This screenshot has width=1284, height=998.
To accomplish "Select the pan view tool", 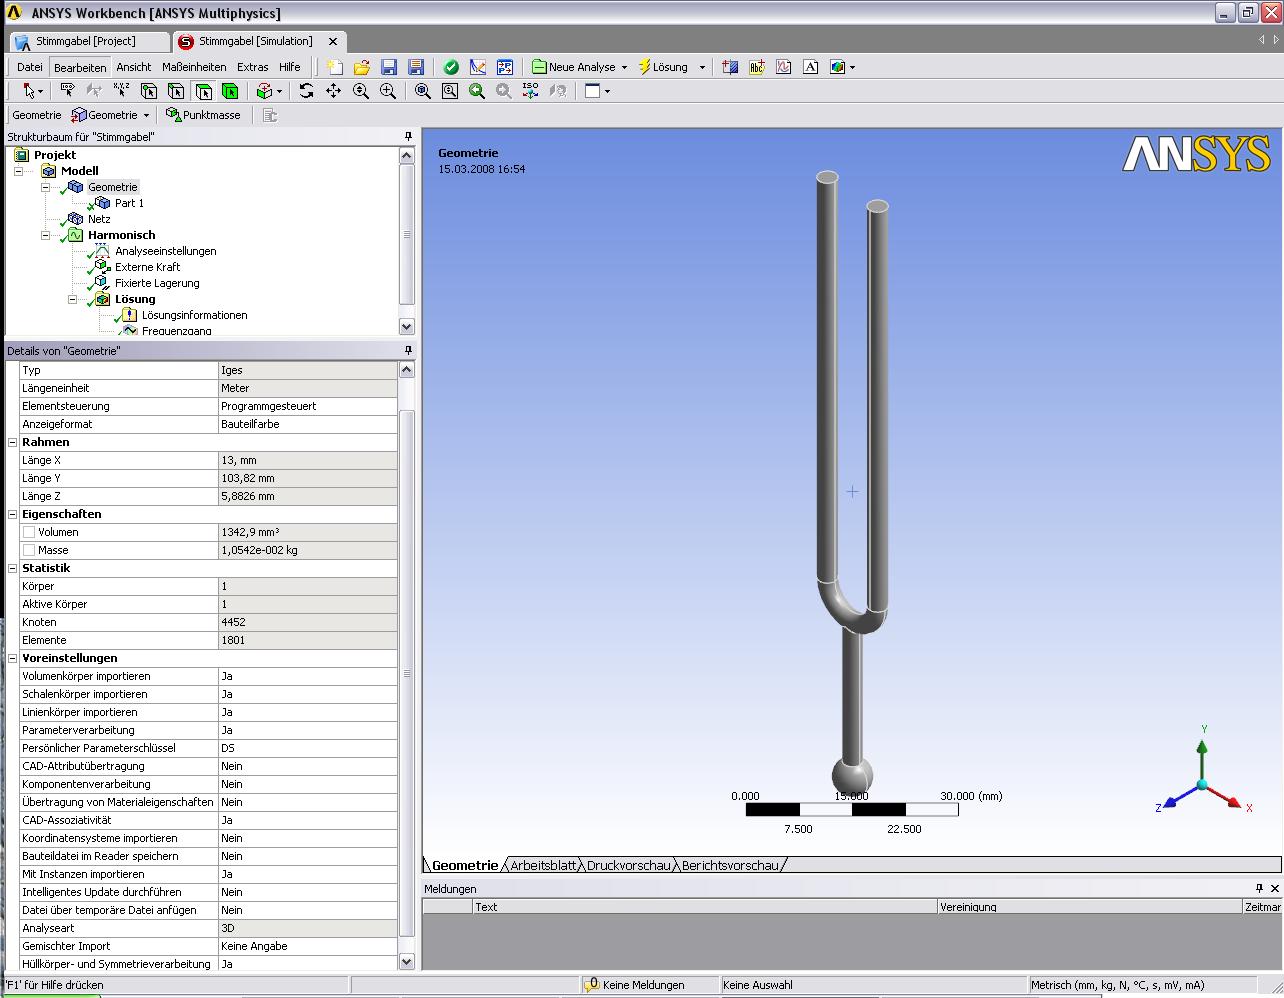I will click(x=333, y=91).
